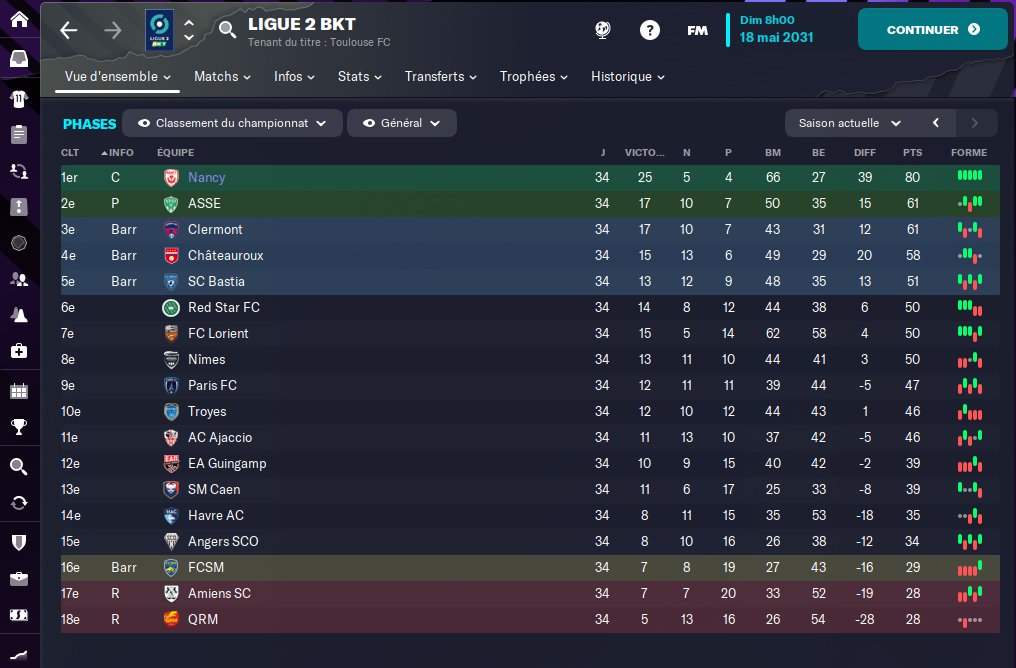Click the help question mark icon
This screenshot has height=668, width=1016.
(650, 30)
